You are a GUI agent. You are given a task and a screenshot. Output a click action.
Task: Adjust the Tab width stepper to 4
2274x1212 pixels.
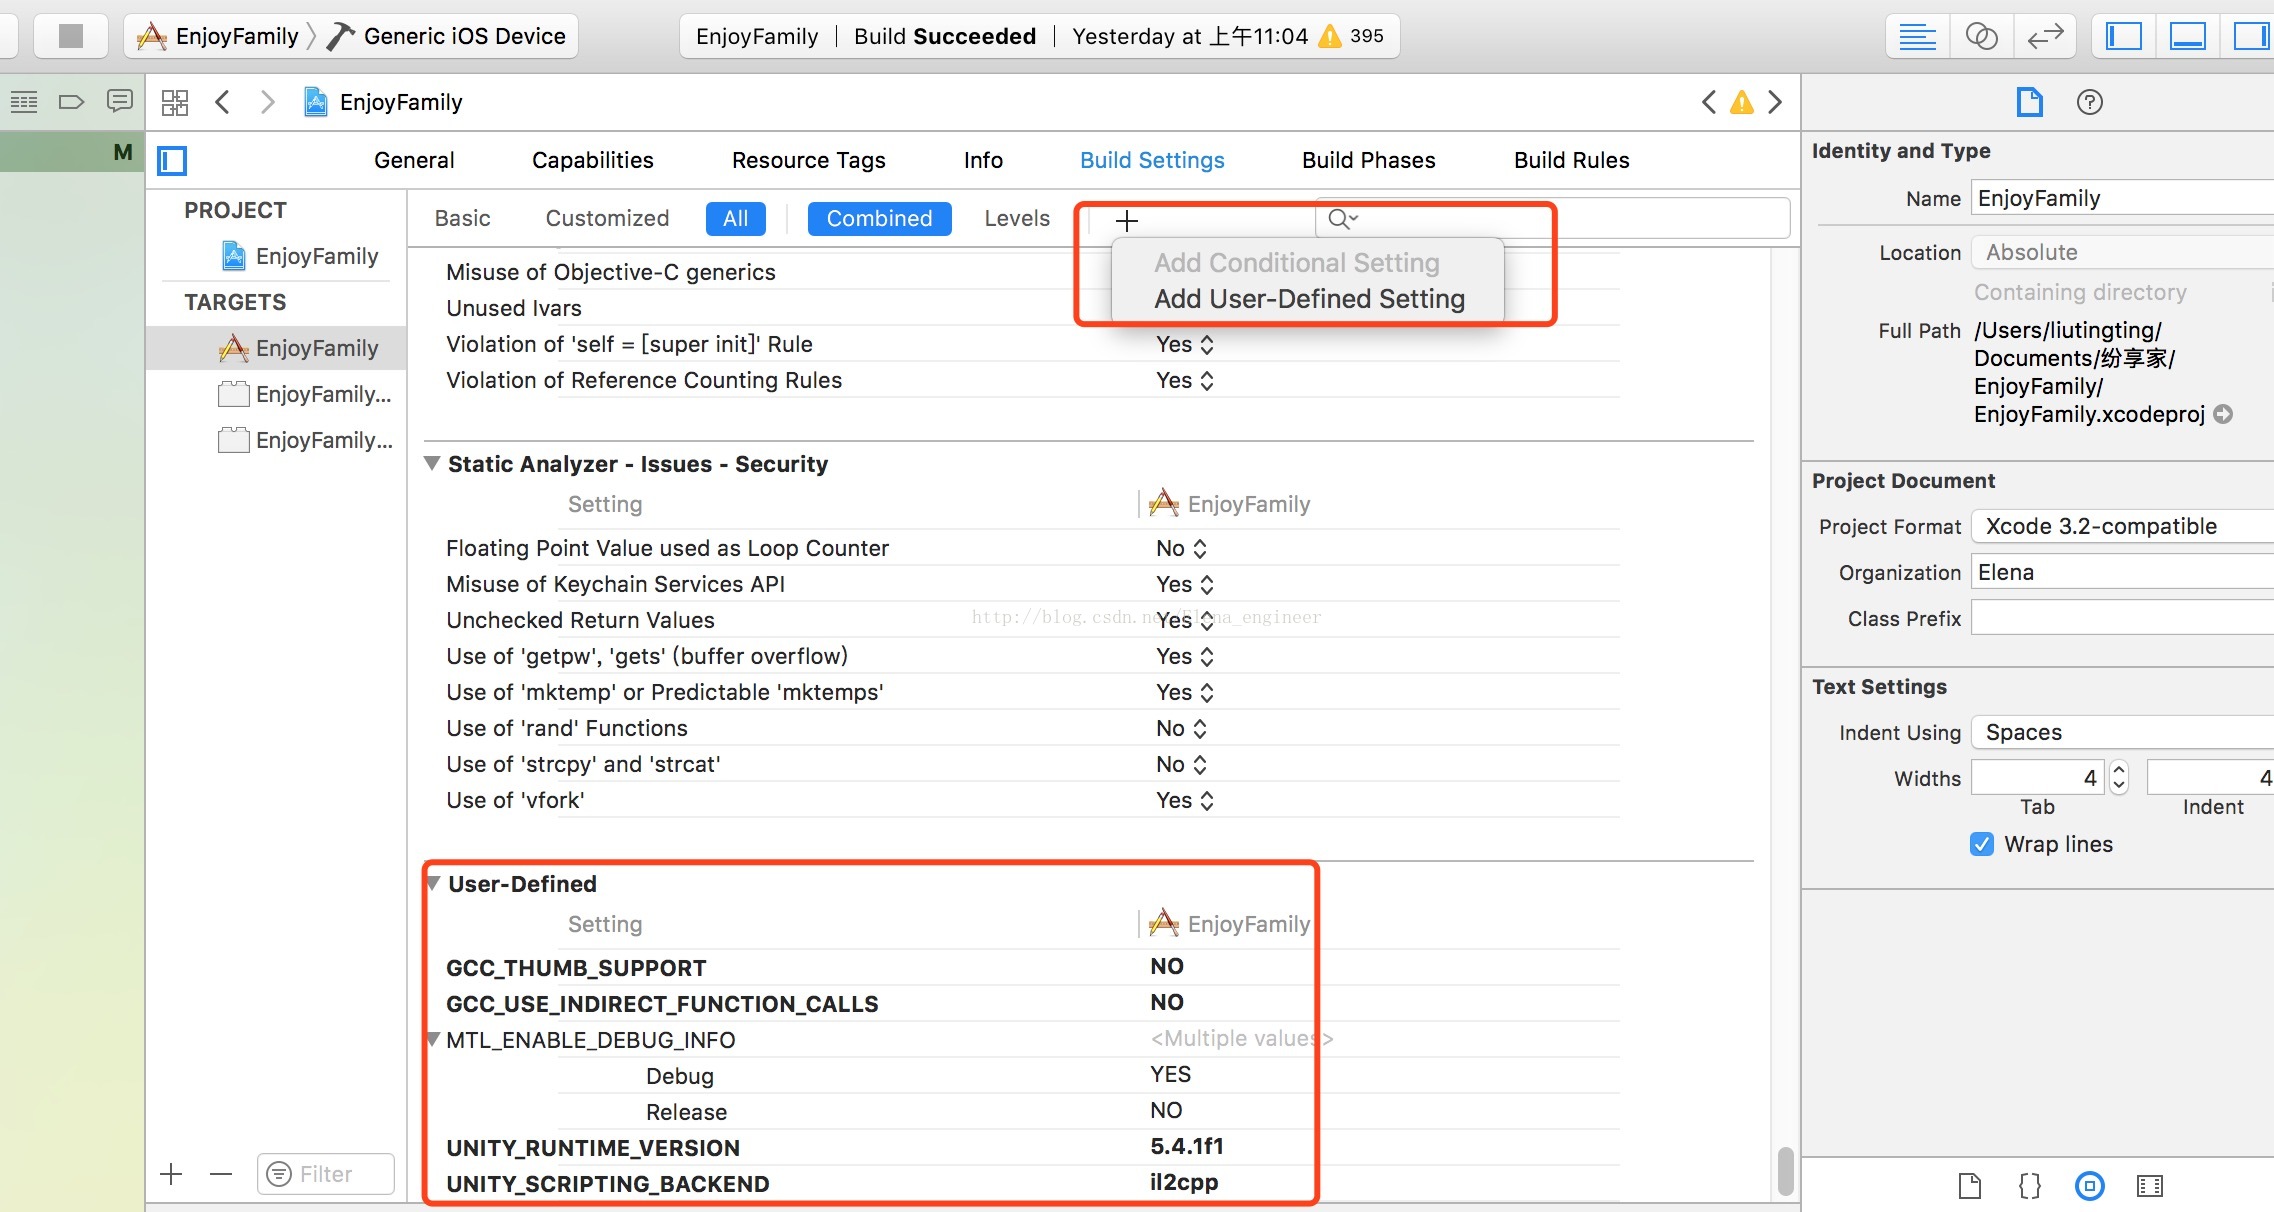coord(2116,777)
